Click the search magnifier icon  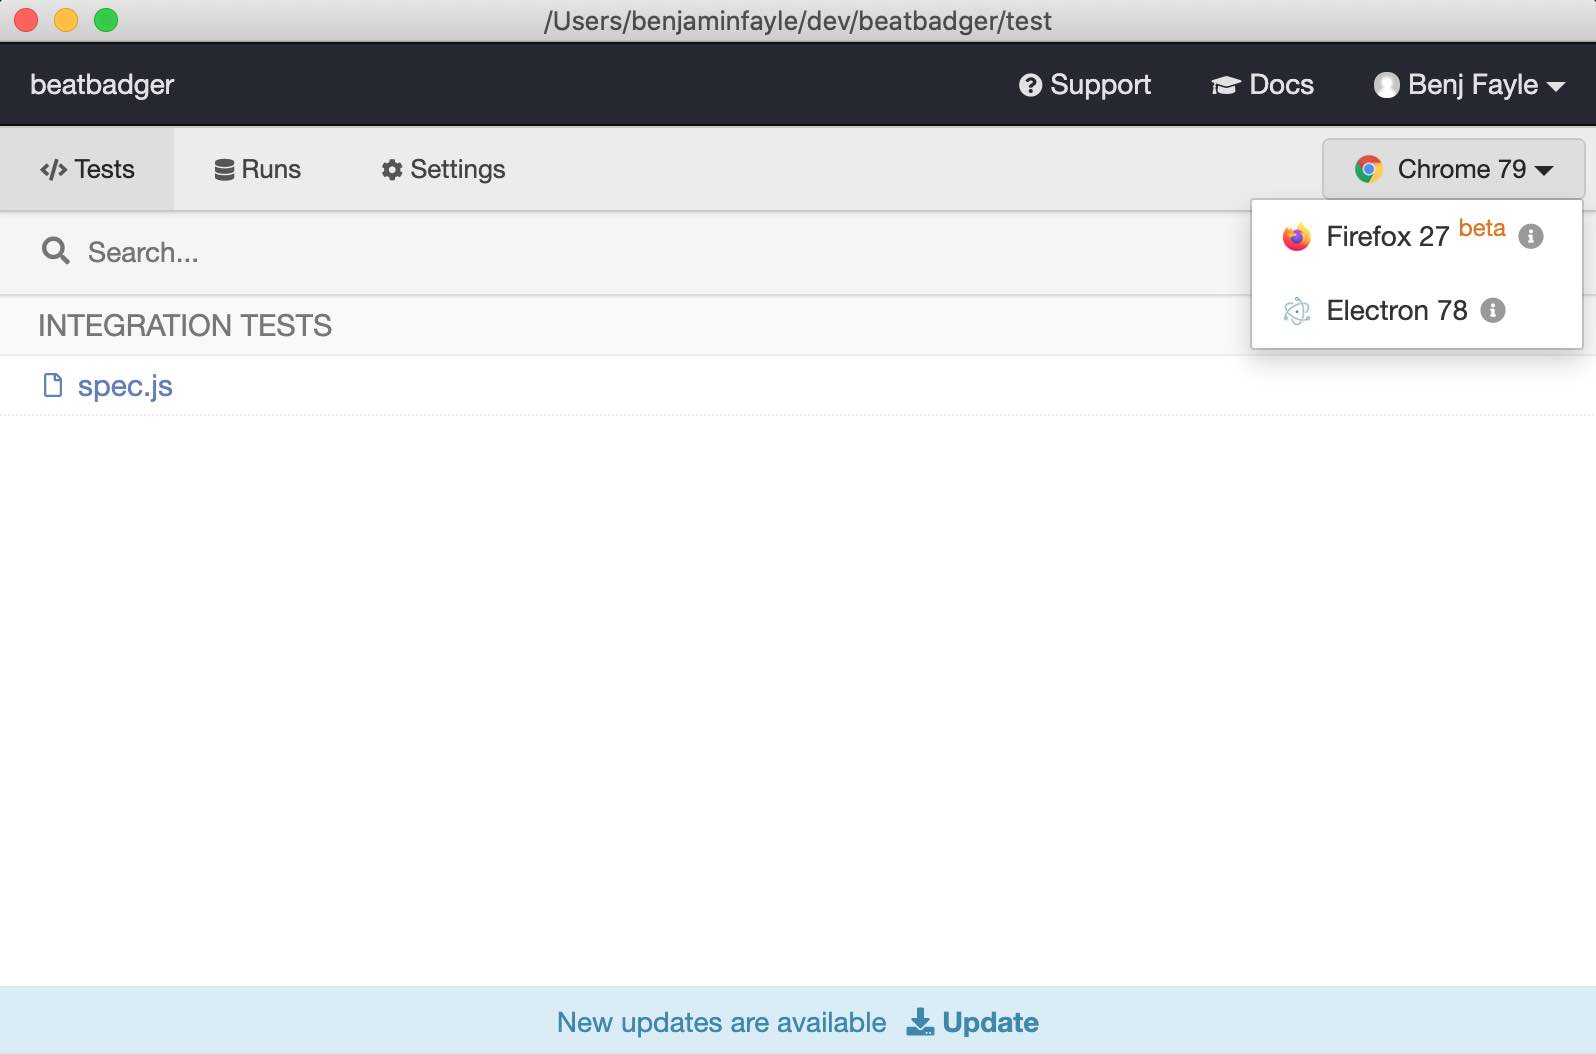[x=56, y=251]
